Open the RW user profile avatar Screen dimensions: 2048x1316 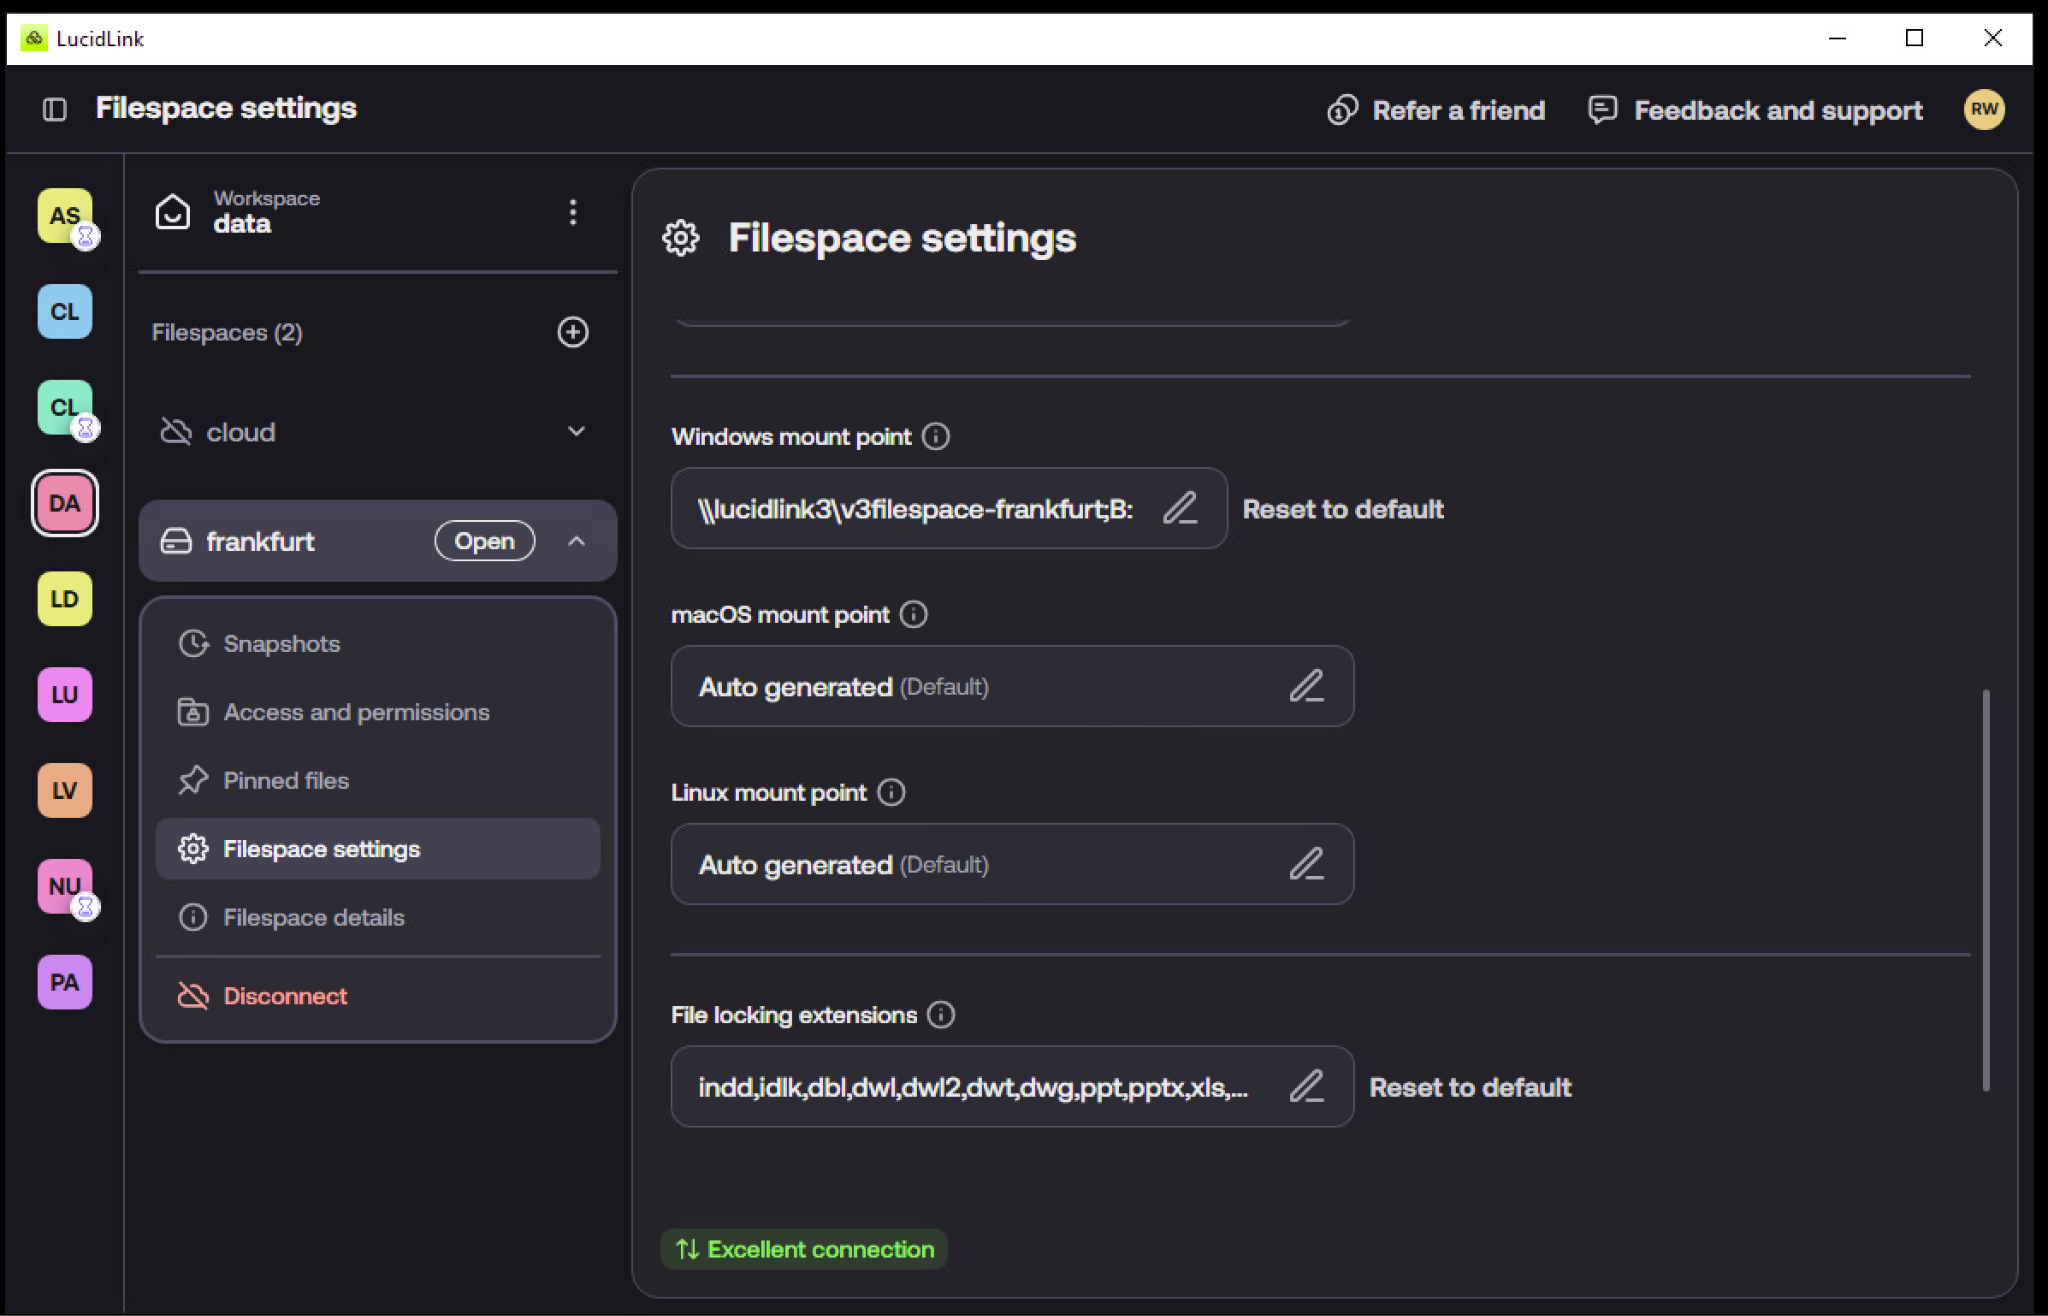1984,109
